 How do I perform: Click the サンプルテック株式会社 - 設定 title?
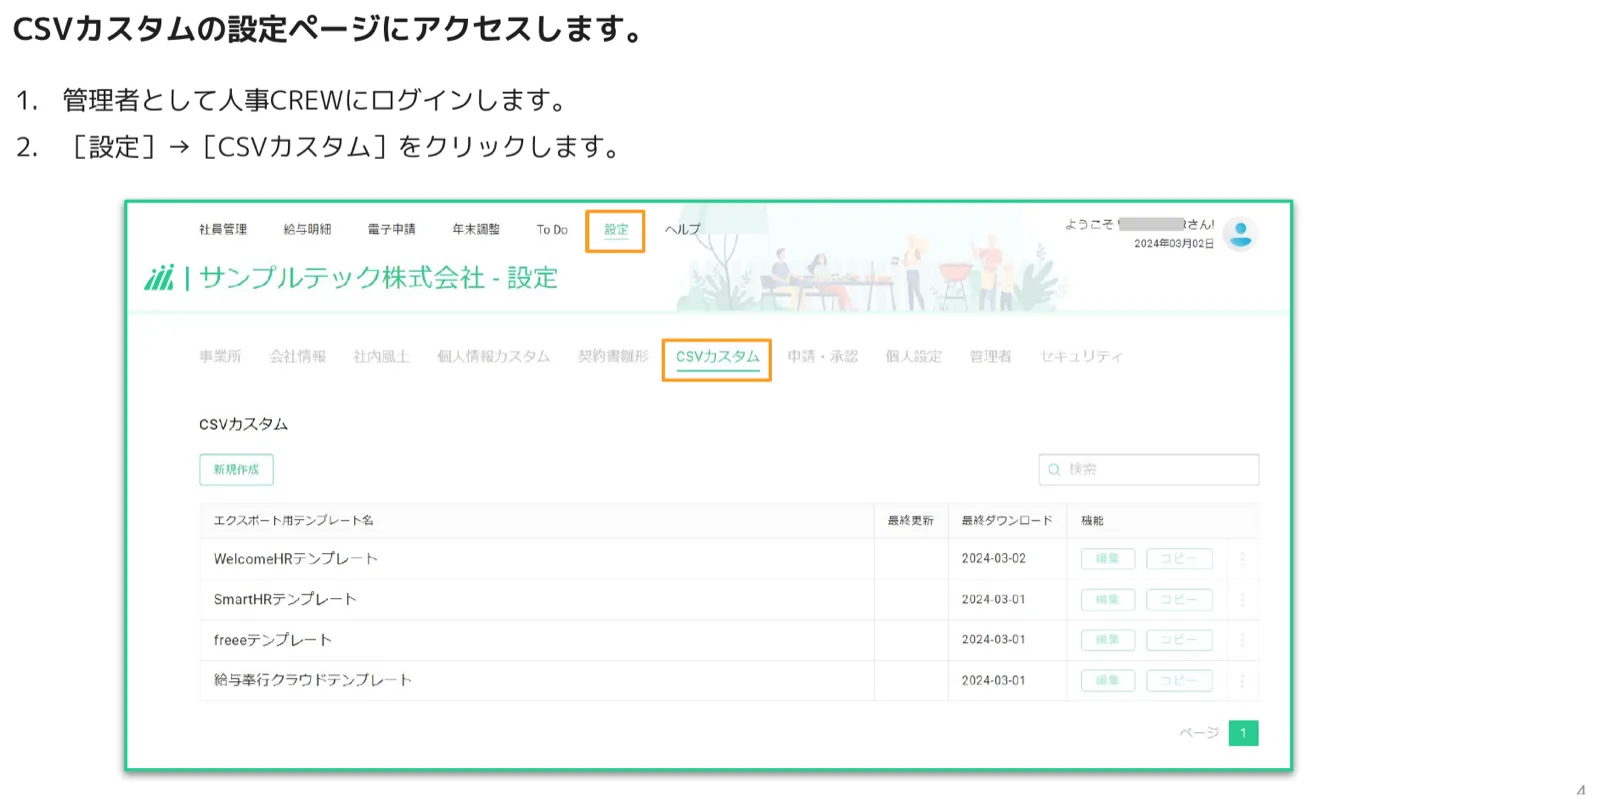(378, 278)
